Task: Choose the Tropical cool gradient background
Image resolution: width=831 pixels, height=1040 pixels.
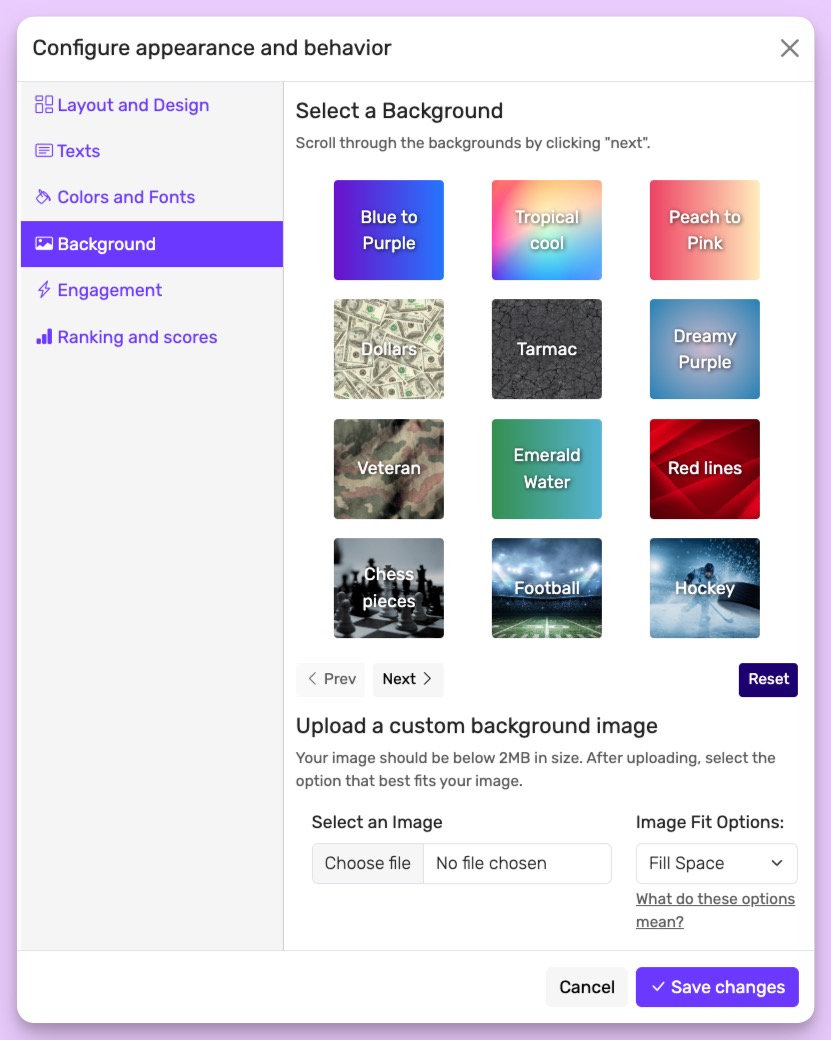Action: click(x=546, y=230)
